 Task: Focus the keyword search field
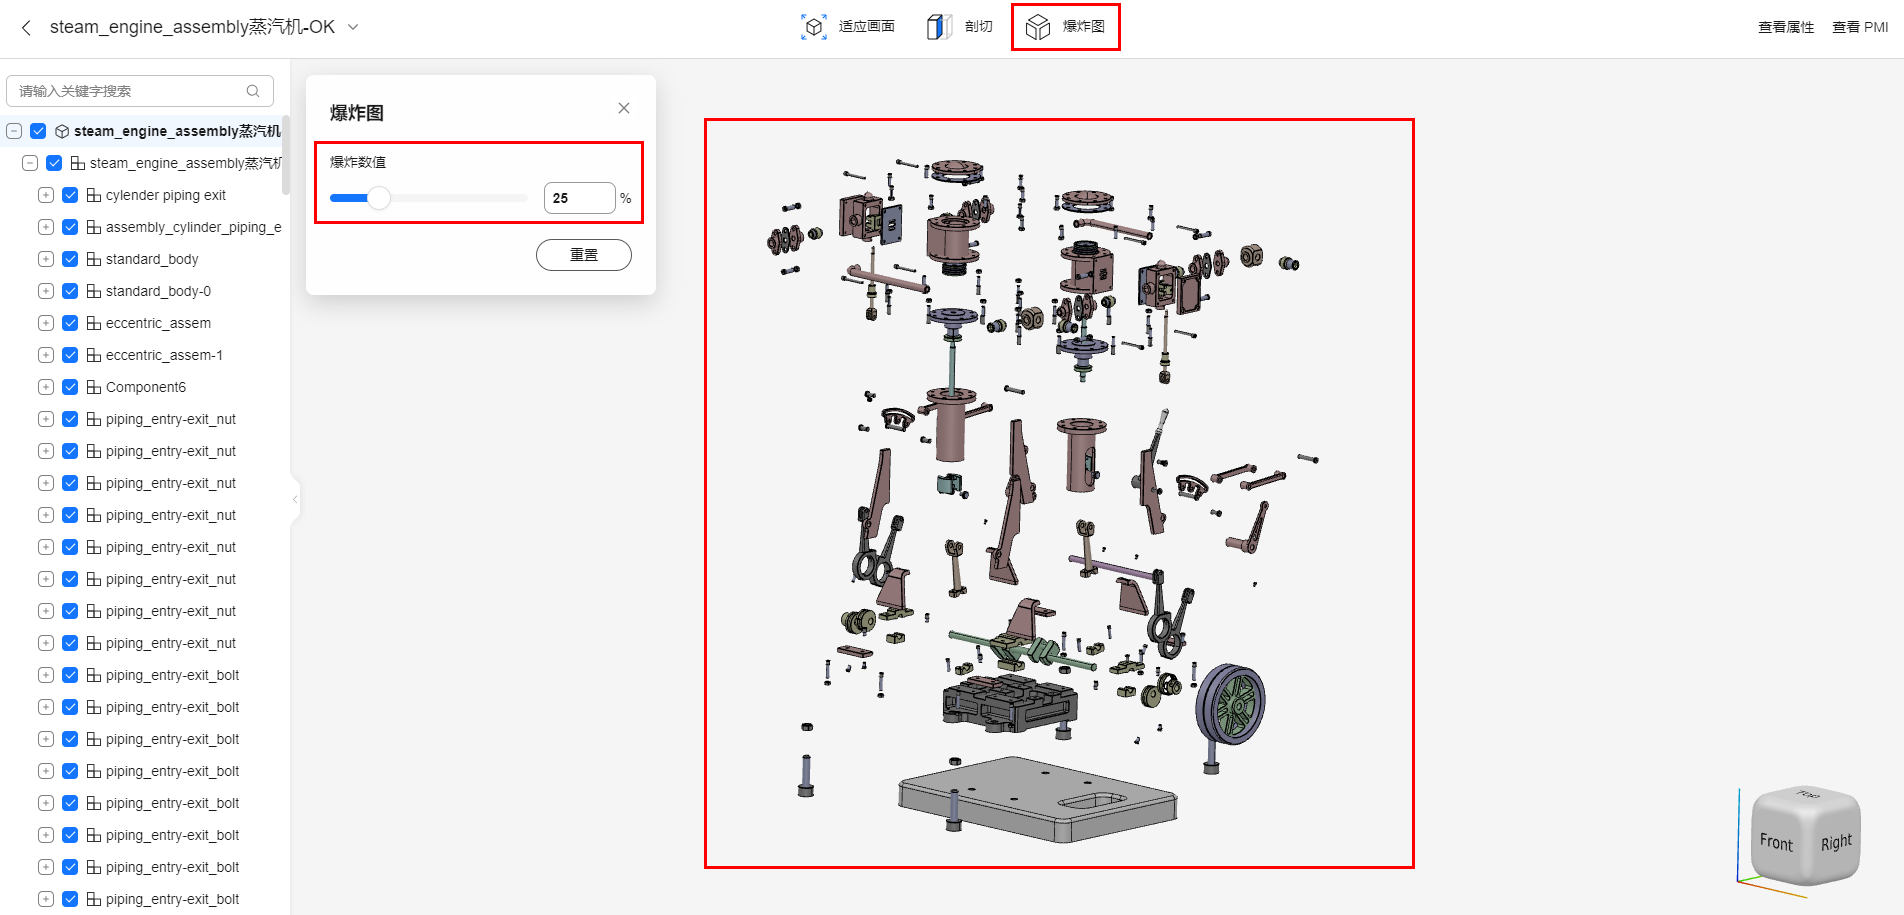140,91
